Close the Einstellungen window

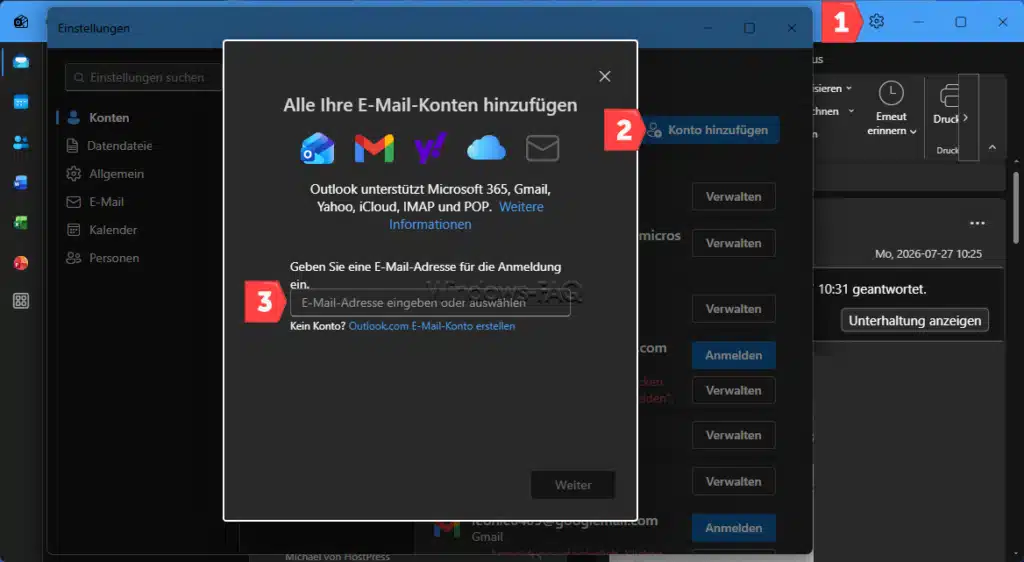(x=792, y=28)
